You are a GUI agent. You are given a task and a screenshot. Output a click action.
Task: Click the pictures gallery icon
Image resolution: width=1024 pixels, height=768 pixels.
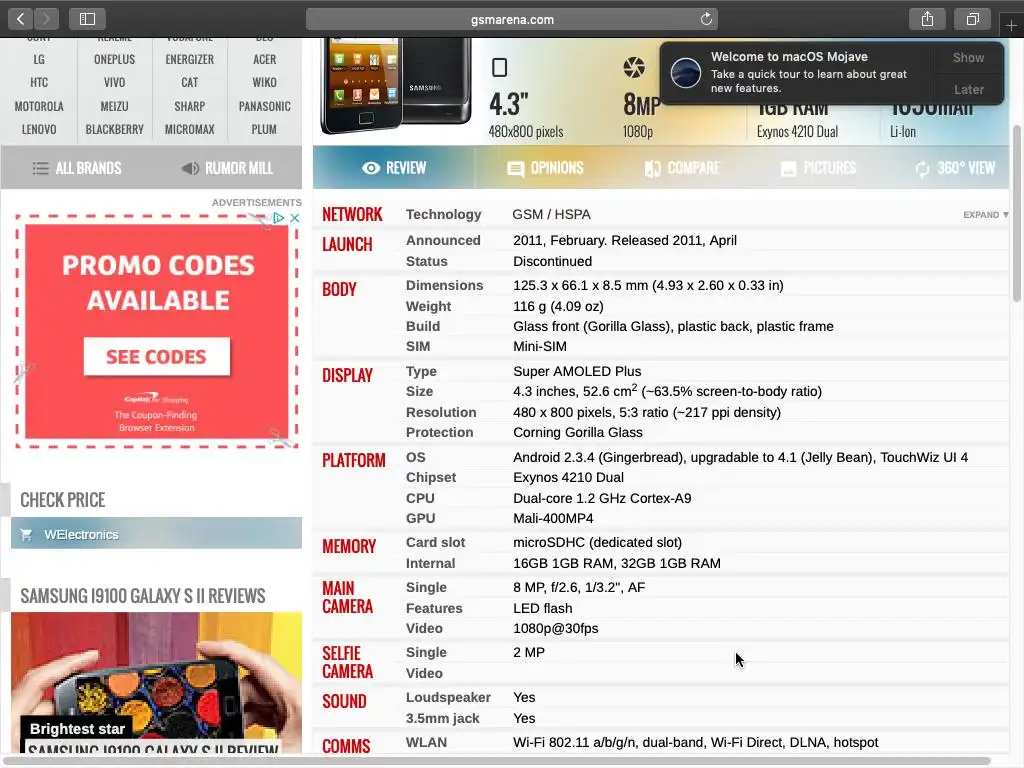(x=788, y=169)
